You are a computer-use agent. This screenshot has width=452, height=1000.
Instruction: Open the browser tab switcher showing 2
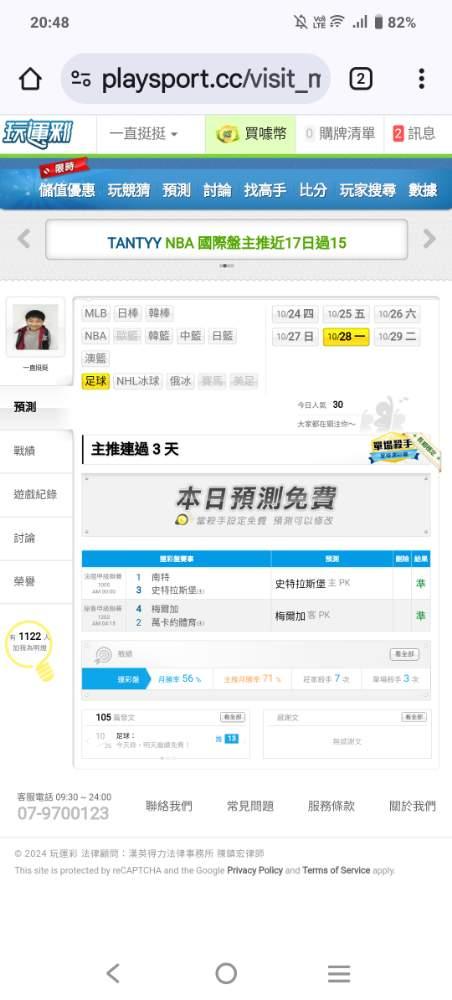coord(360,79)
